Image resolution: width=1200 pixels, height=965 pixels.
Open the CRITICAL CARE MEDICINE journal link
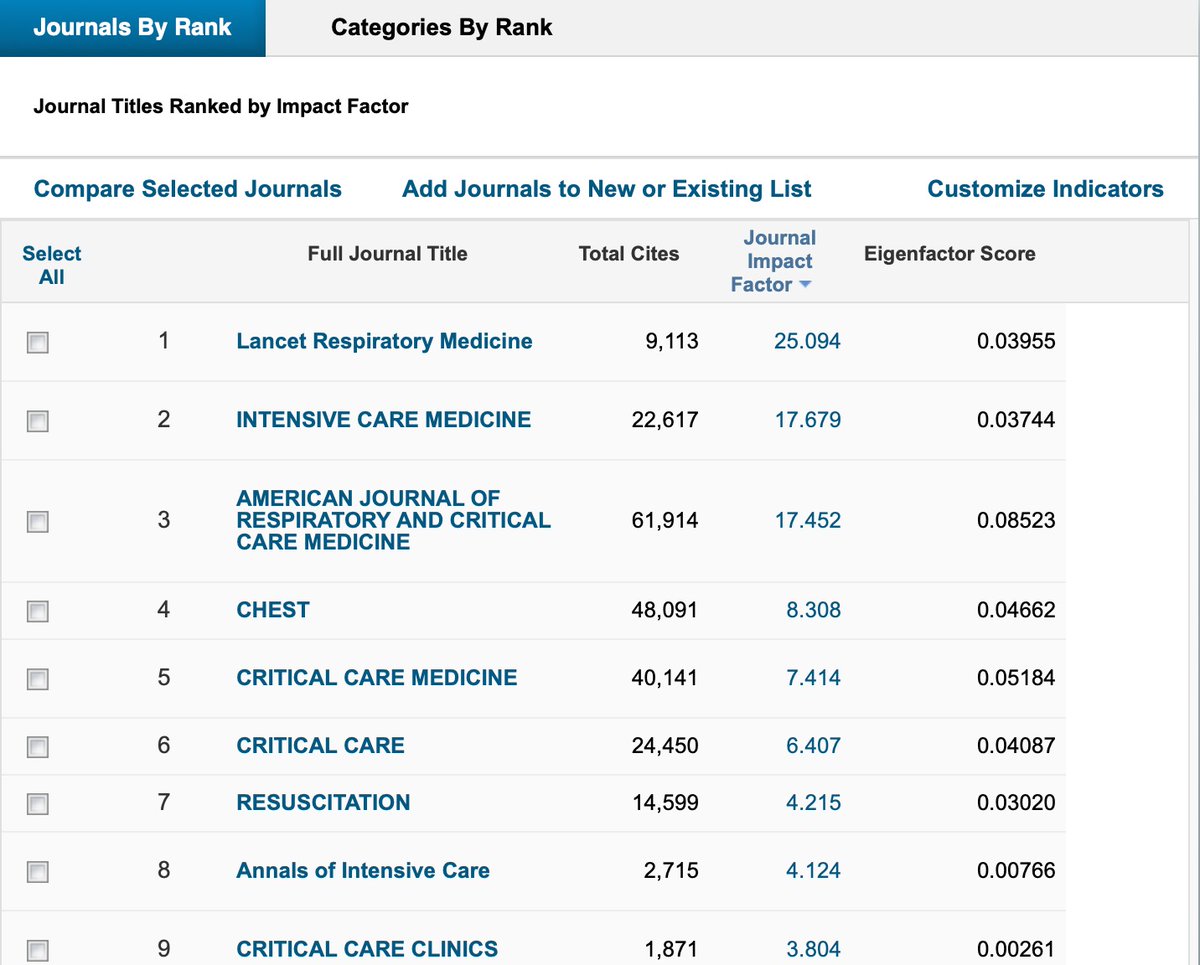(x=377, y=678)
